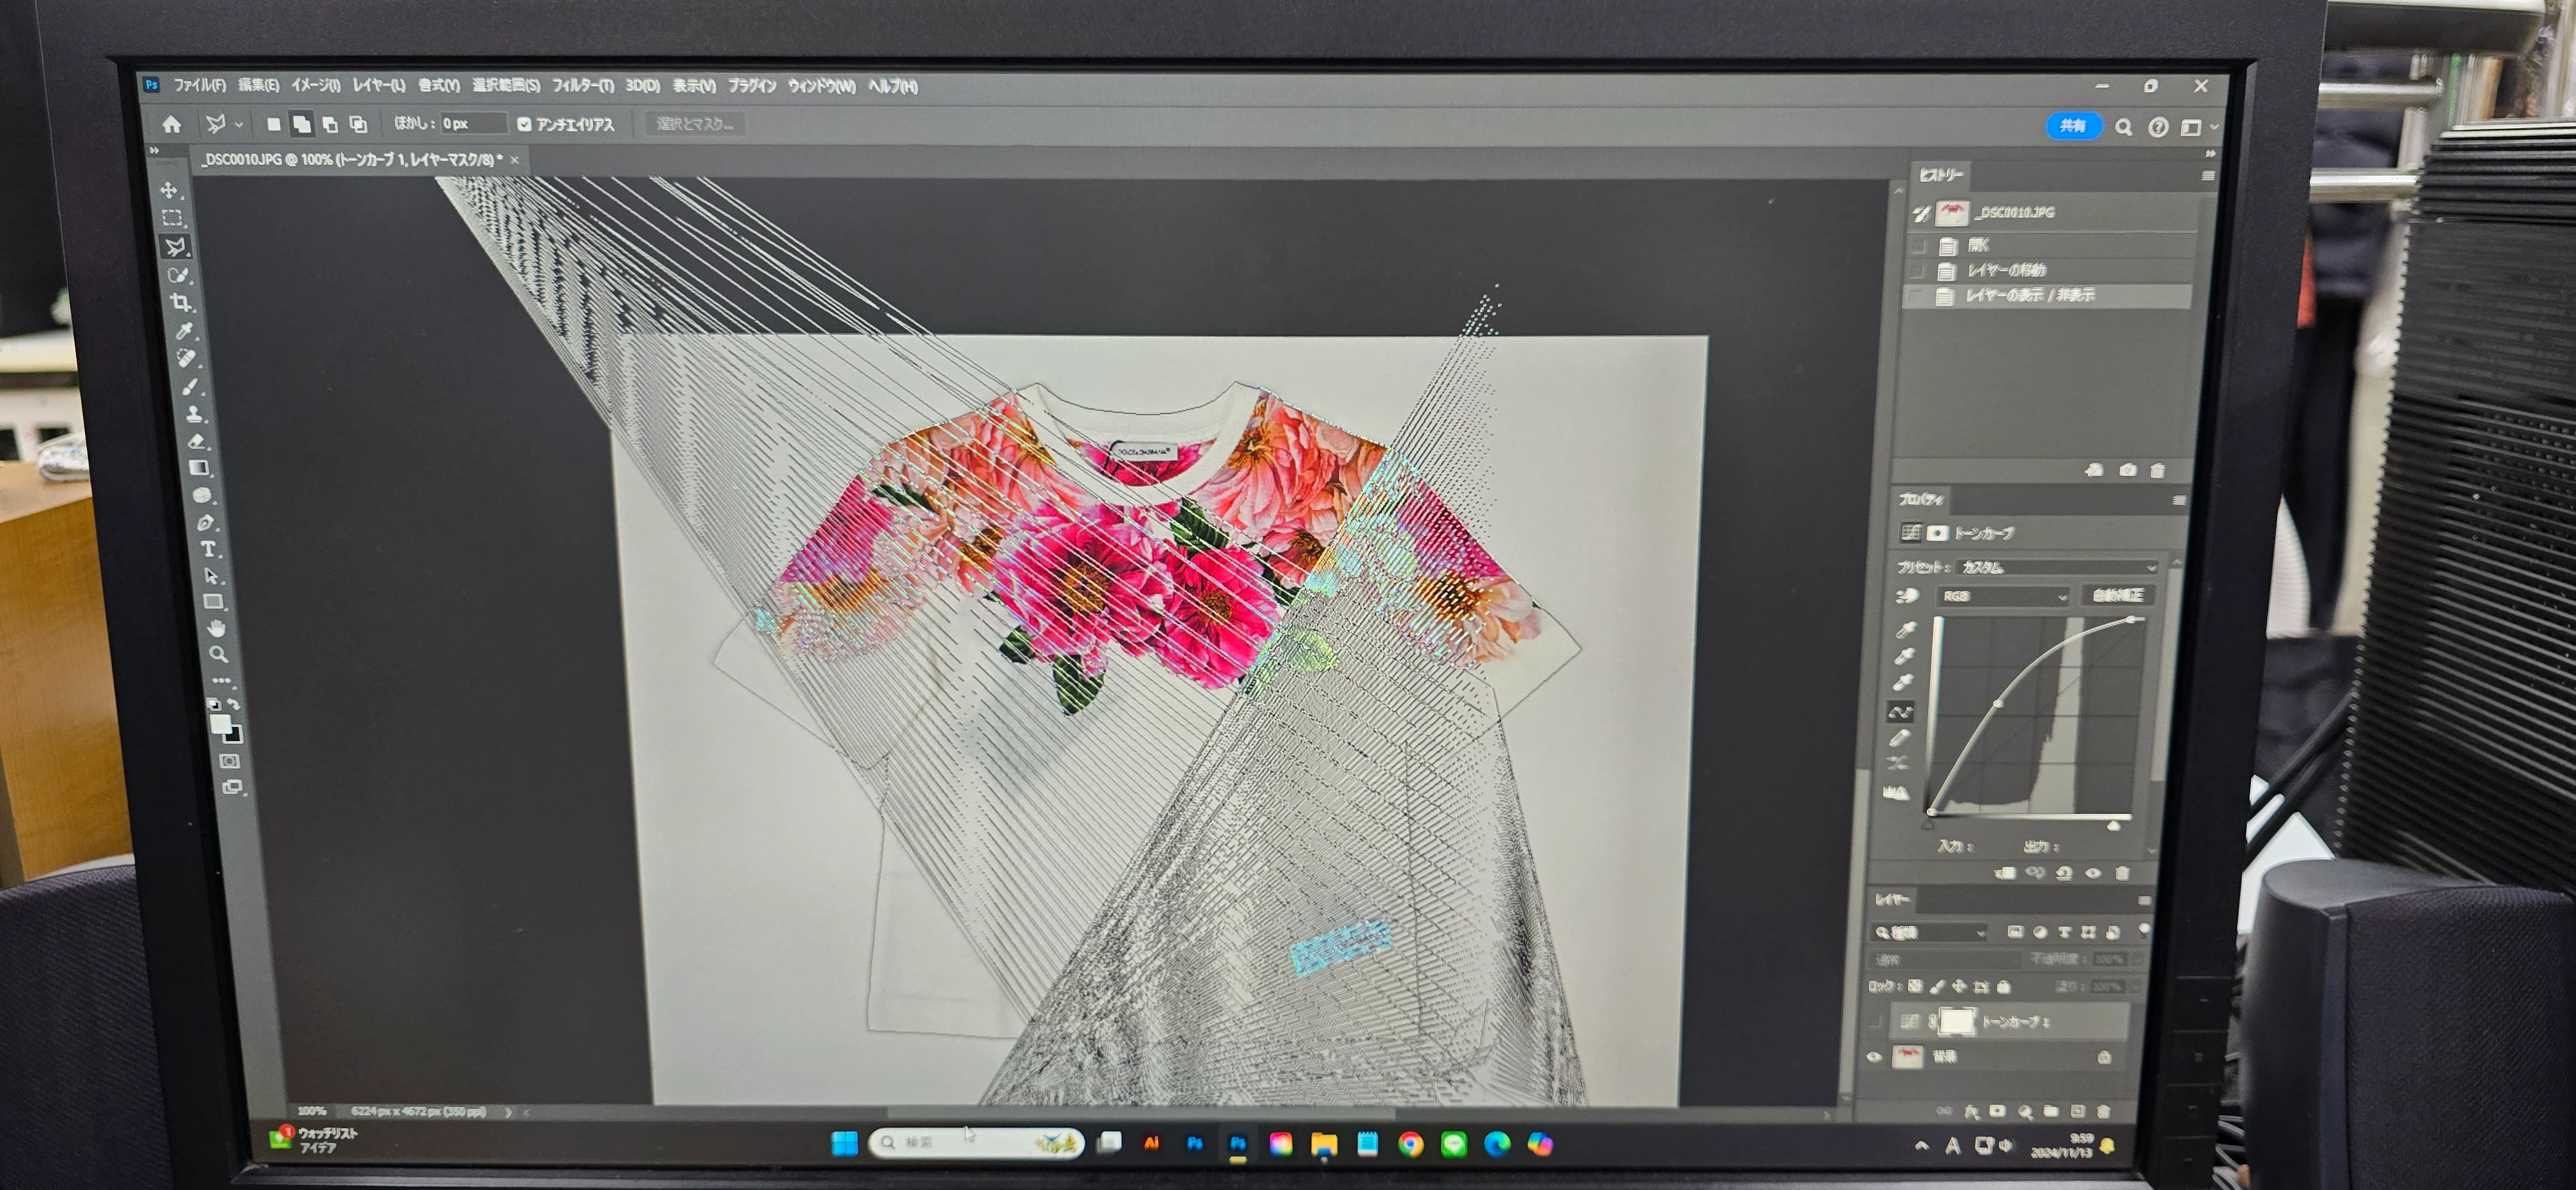The width and height of the screenshot is (2576, 1190).
Task: Pick the Horizontal Type tool
Action: (208, 549)
